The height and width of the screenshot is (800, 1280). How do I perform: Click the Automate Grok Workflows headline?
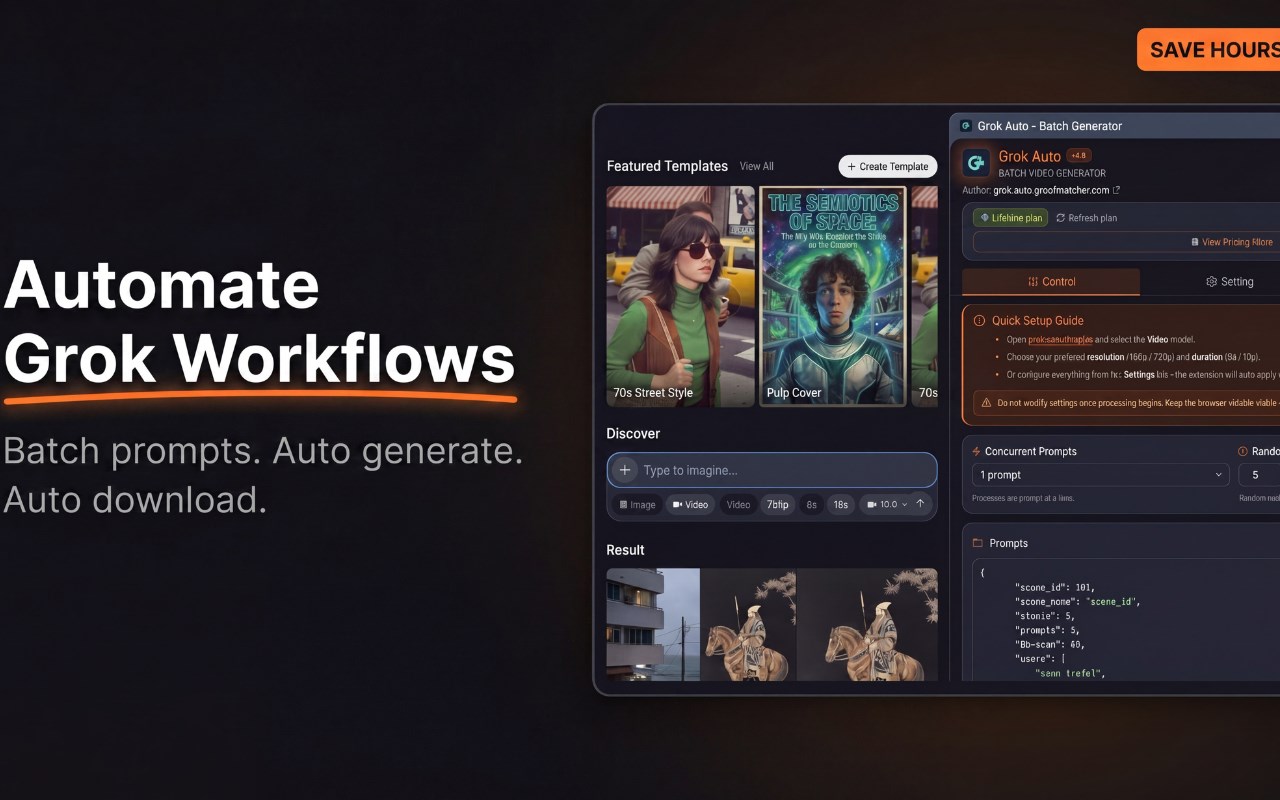coord(260,320)
